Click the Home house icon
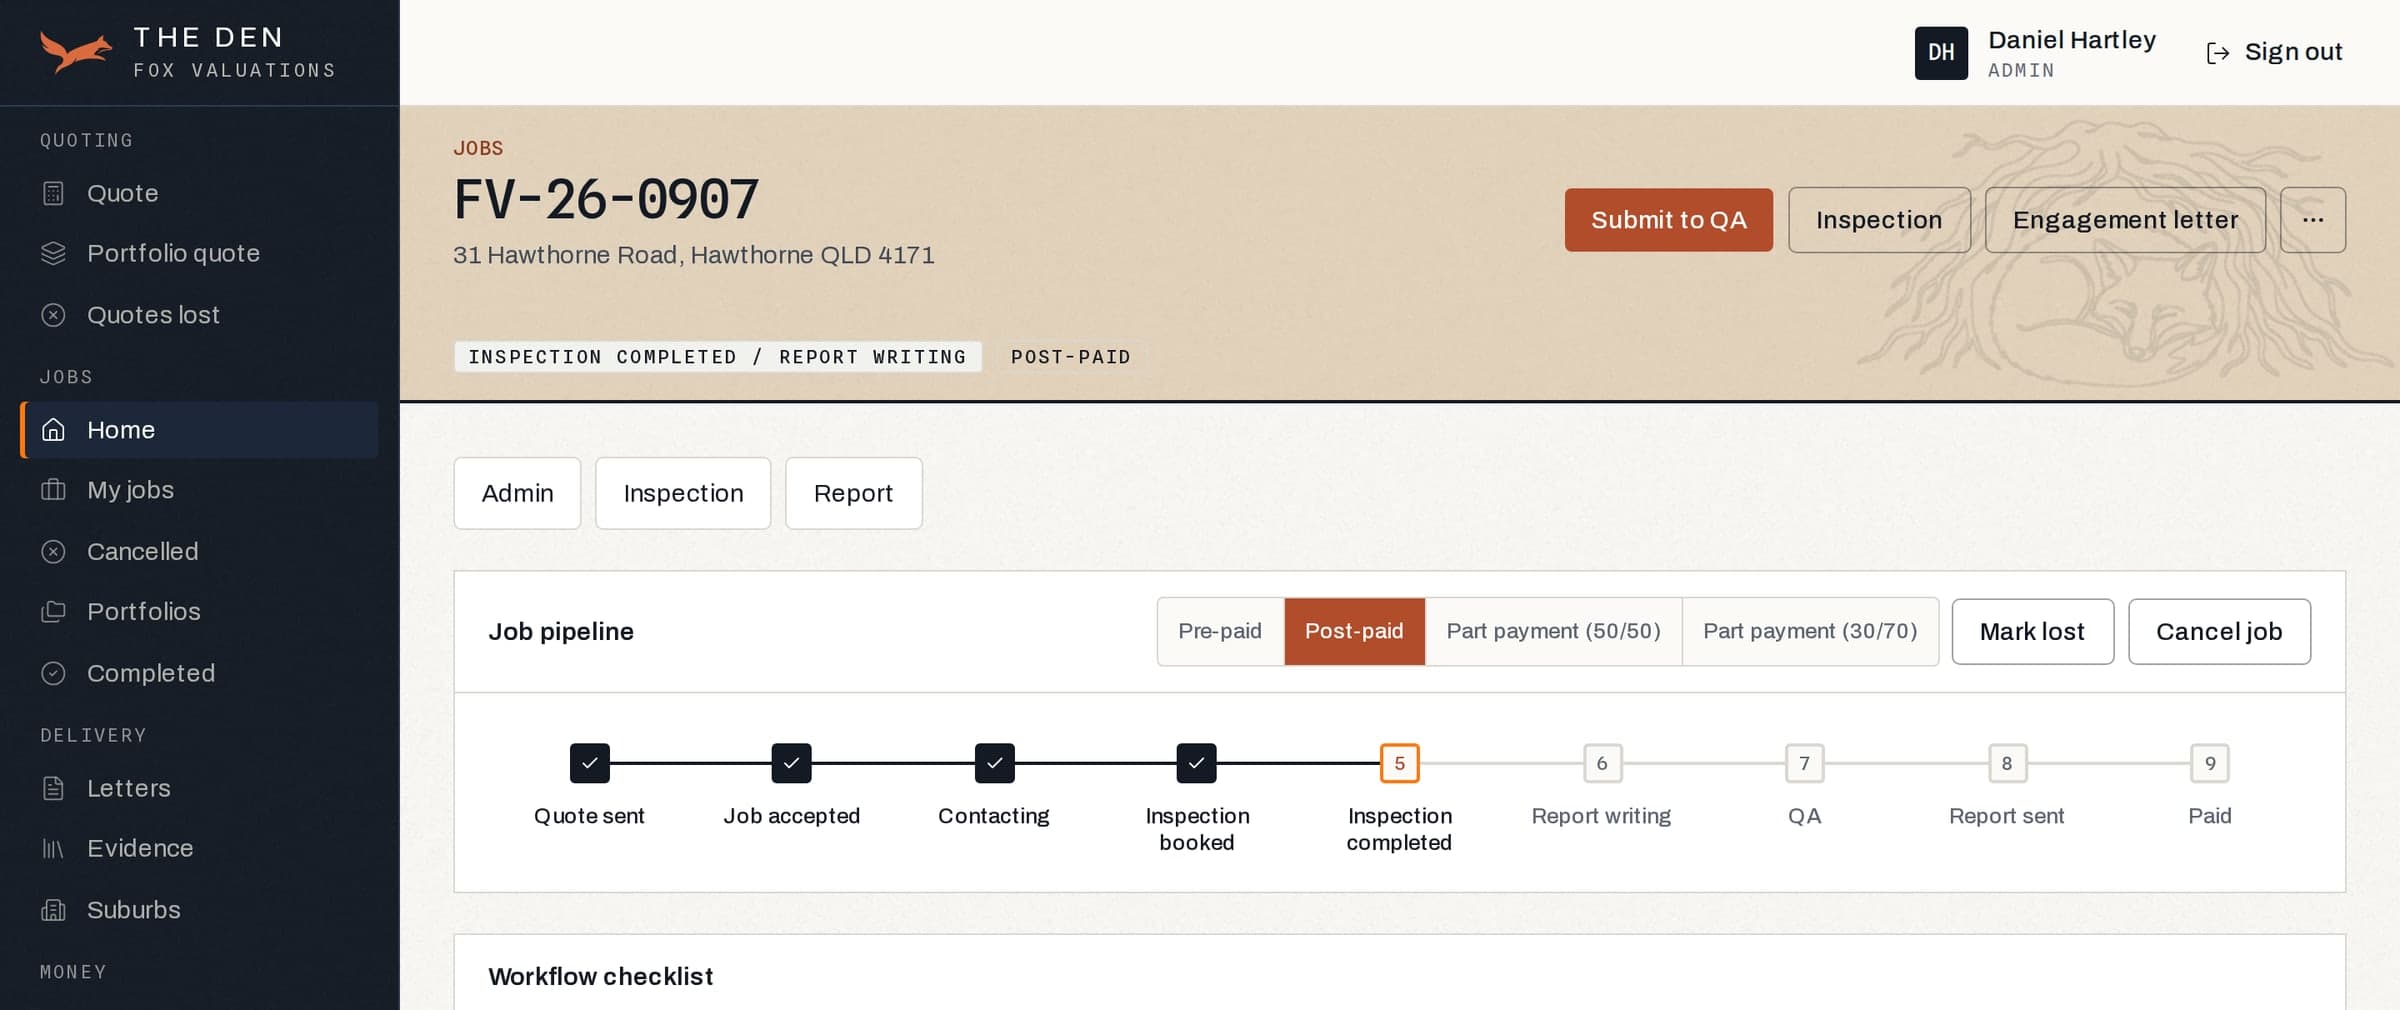Image resolution: width=2400 pixels, height=1010 pixels. click(53, 430)
